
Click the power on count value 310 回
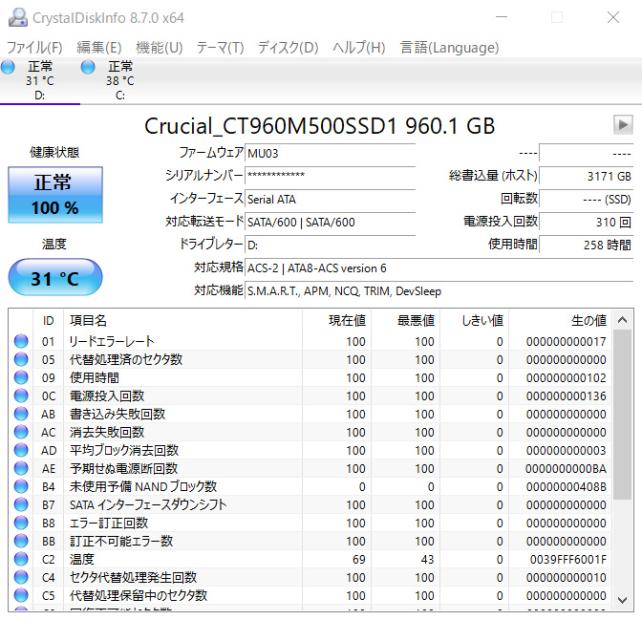pyautogui.click(x=586, y=222)
